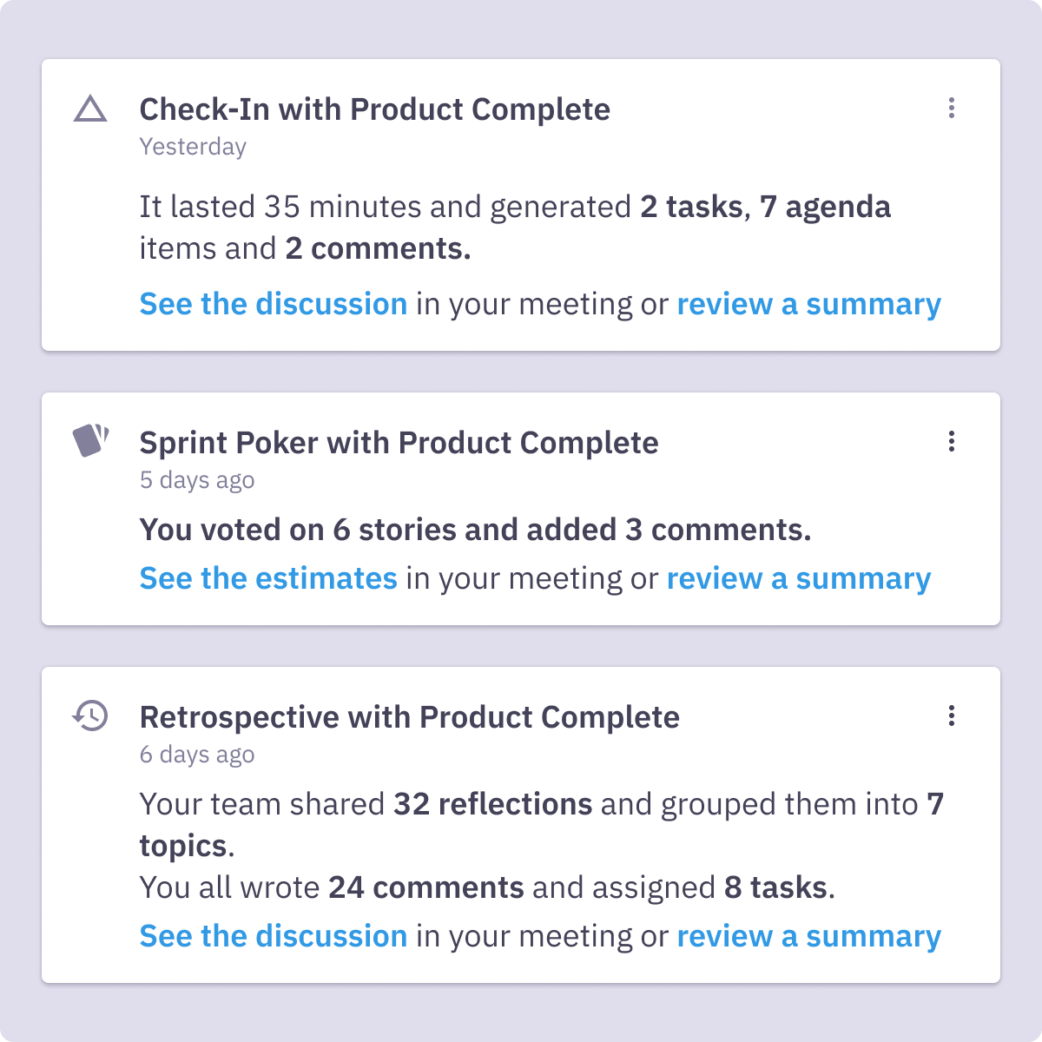
Task: Open 'review a summary' in the Sprint Poker card
Action: coord(799,579)
